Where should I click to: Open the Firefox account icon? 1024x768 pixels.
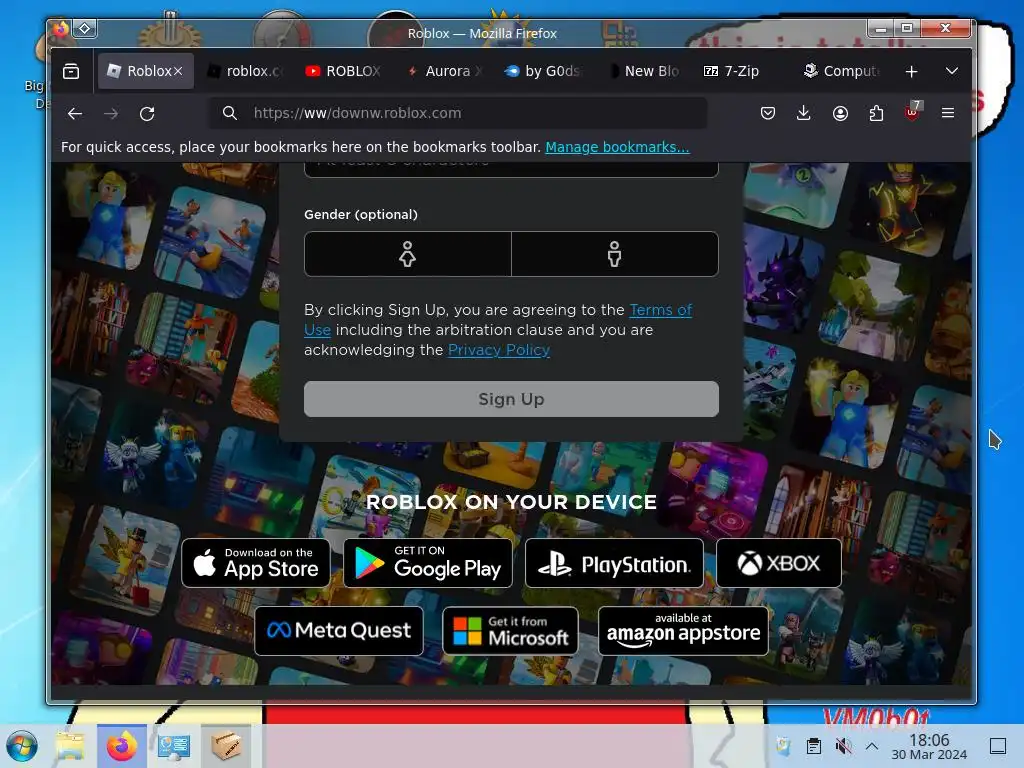(840, 114)
